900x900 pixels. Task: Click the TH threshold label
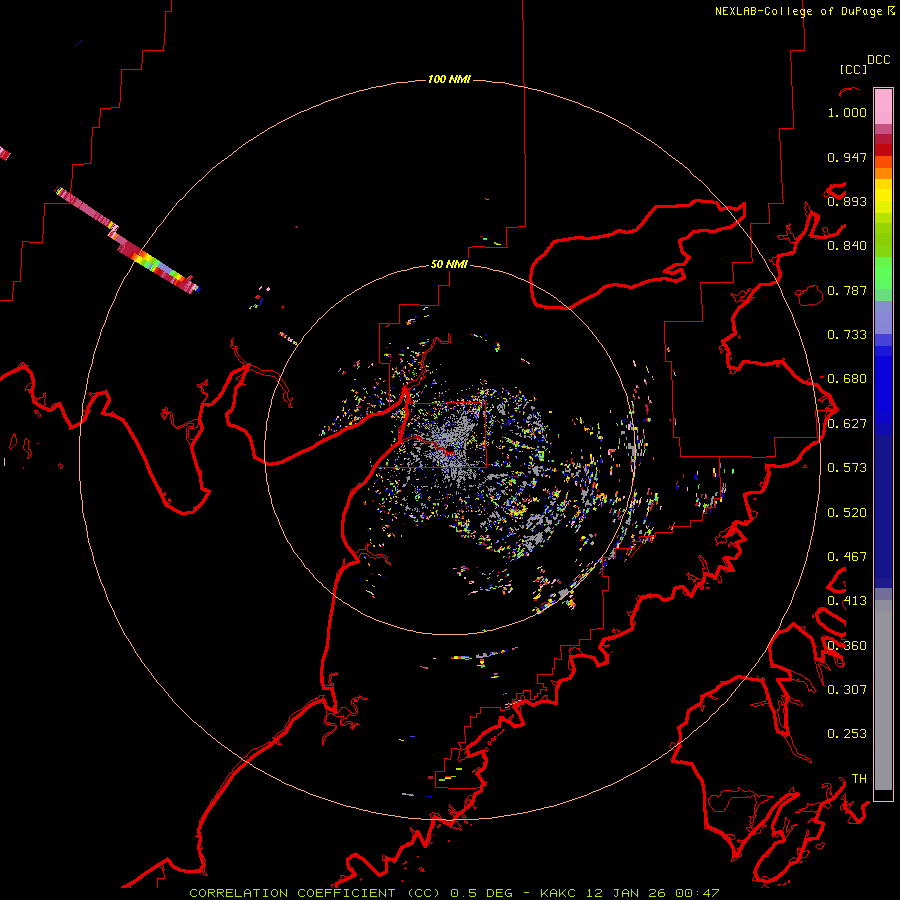[x=859, y=779]
